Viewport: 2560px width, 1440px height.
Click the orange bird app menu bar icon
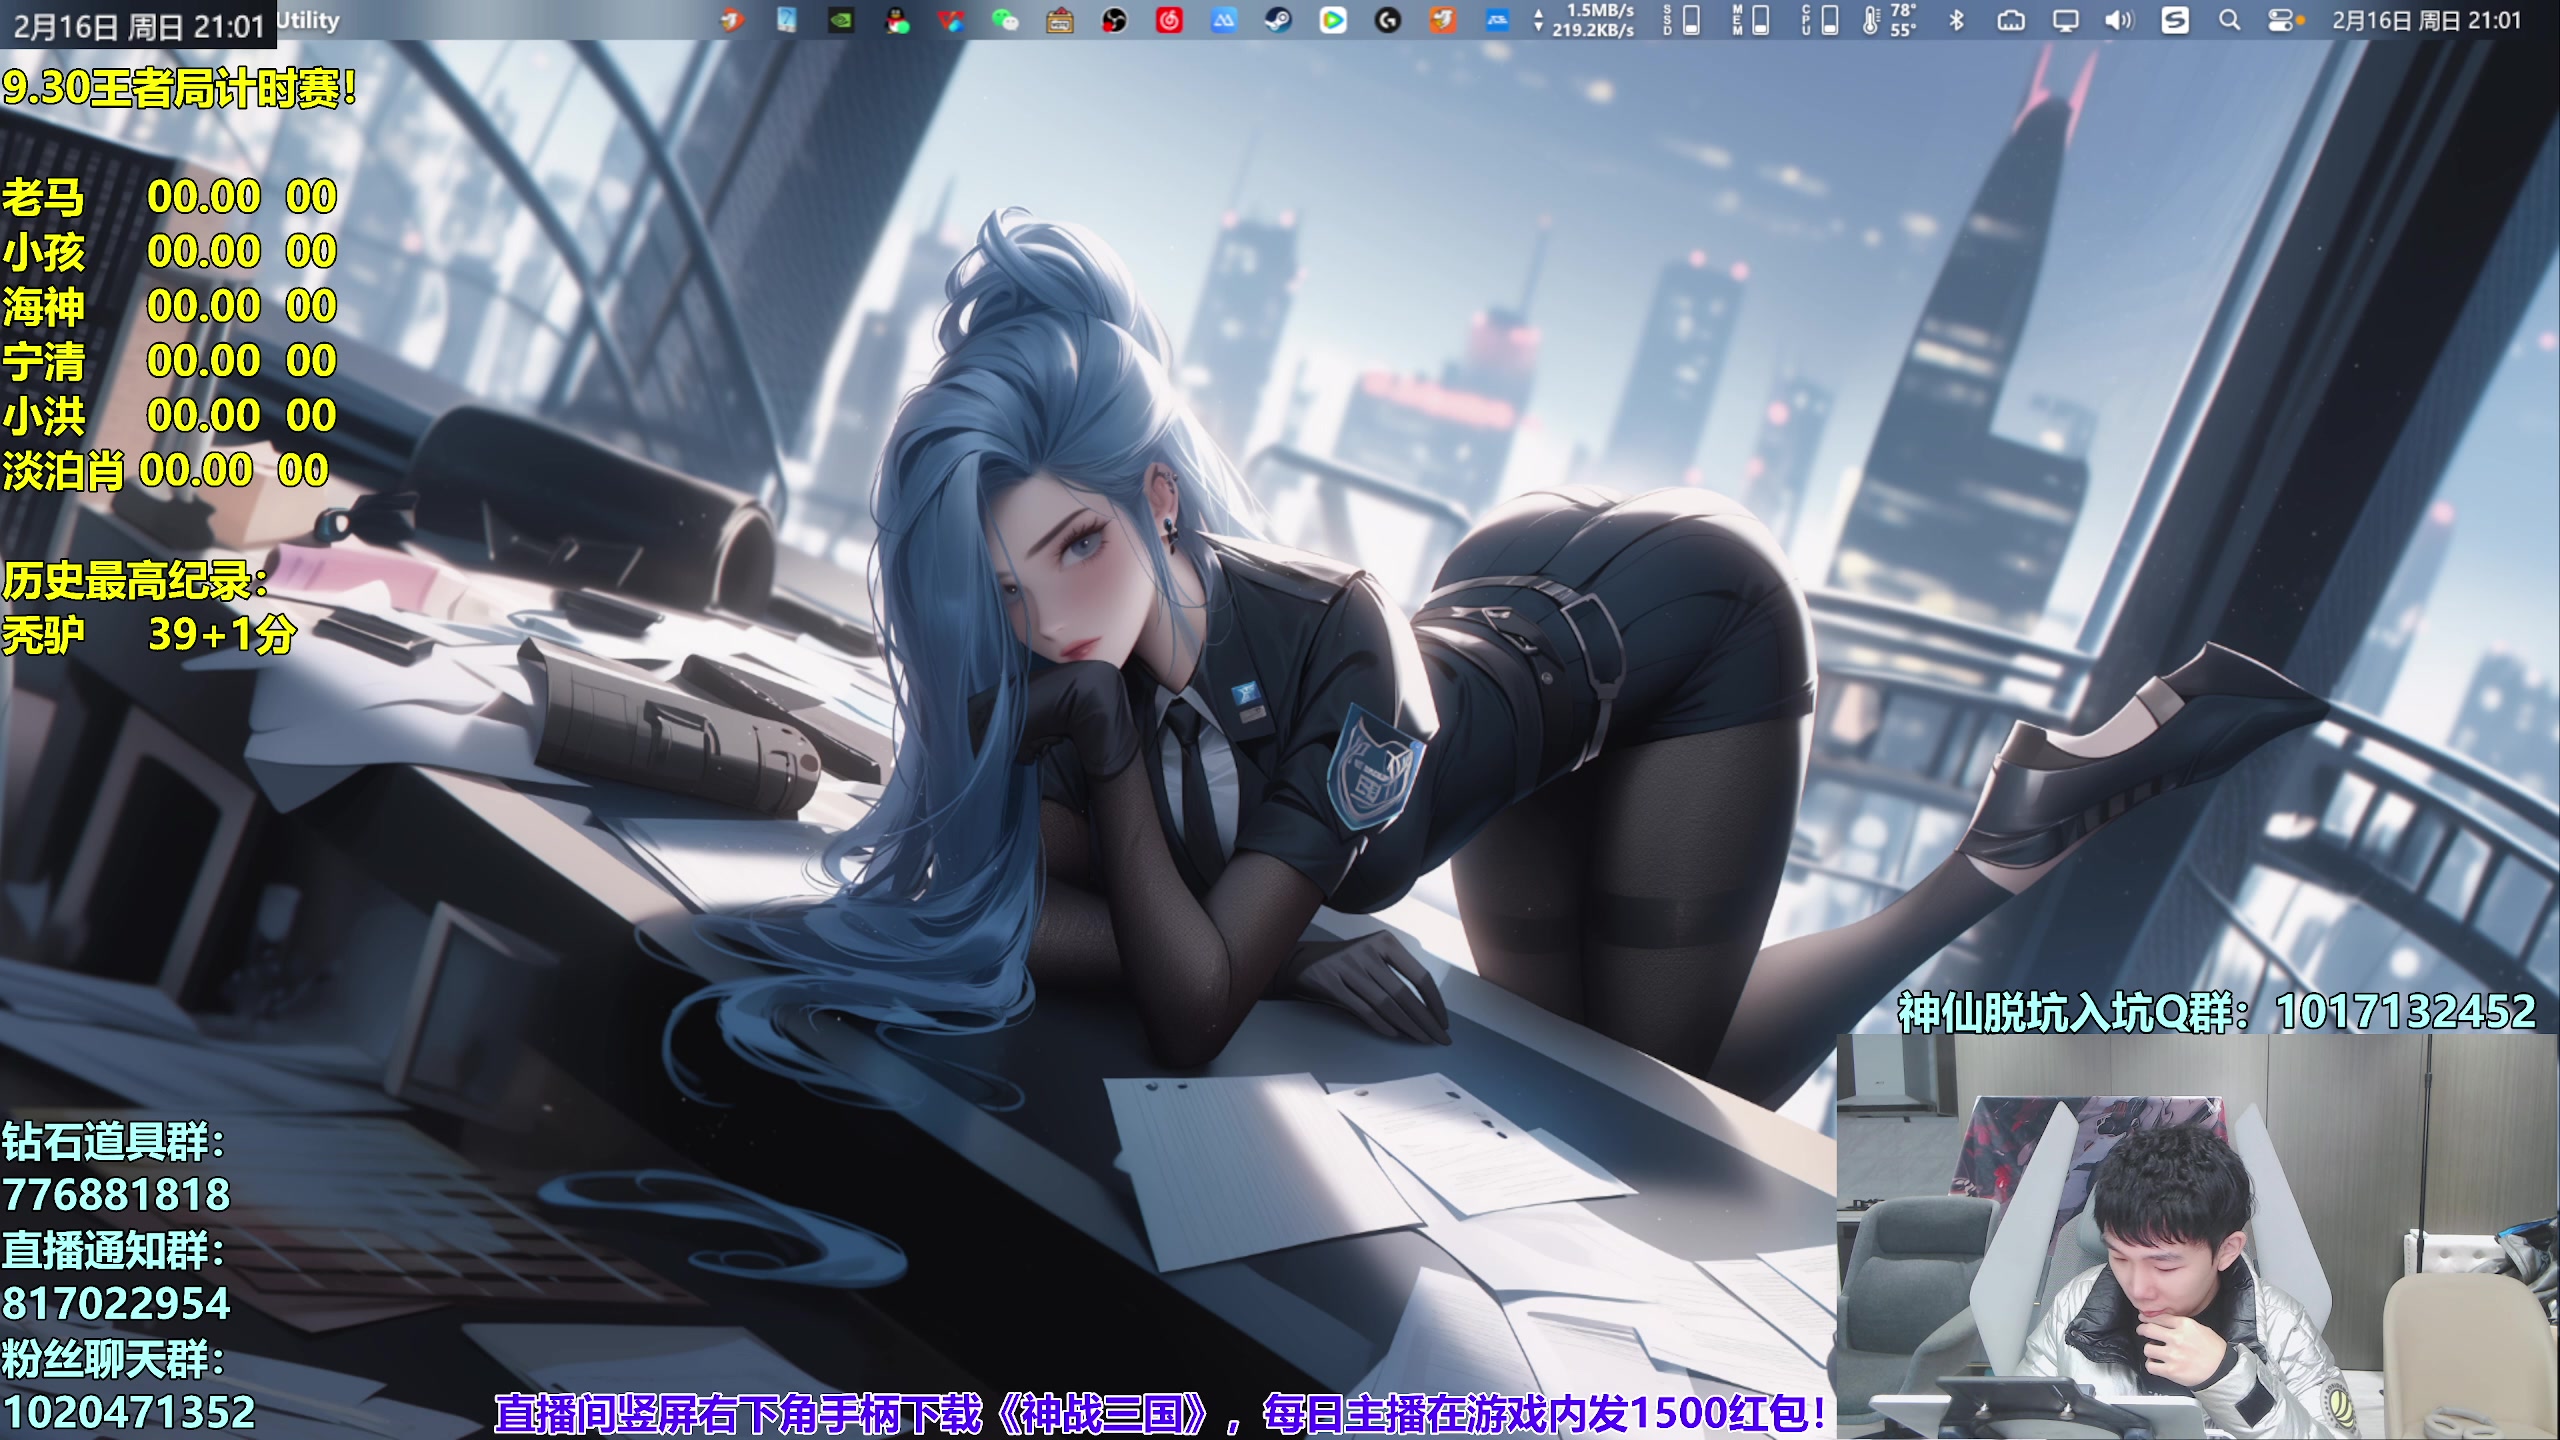731,20
